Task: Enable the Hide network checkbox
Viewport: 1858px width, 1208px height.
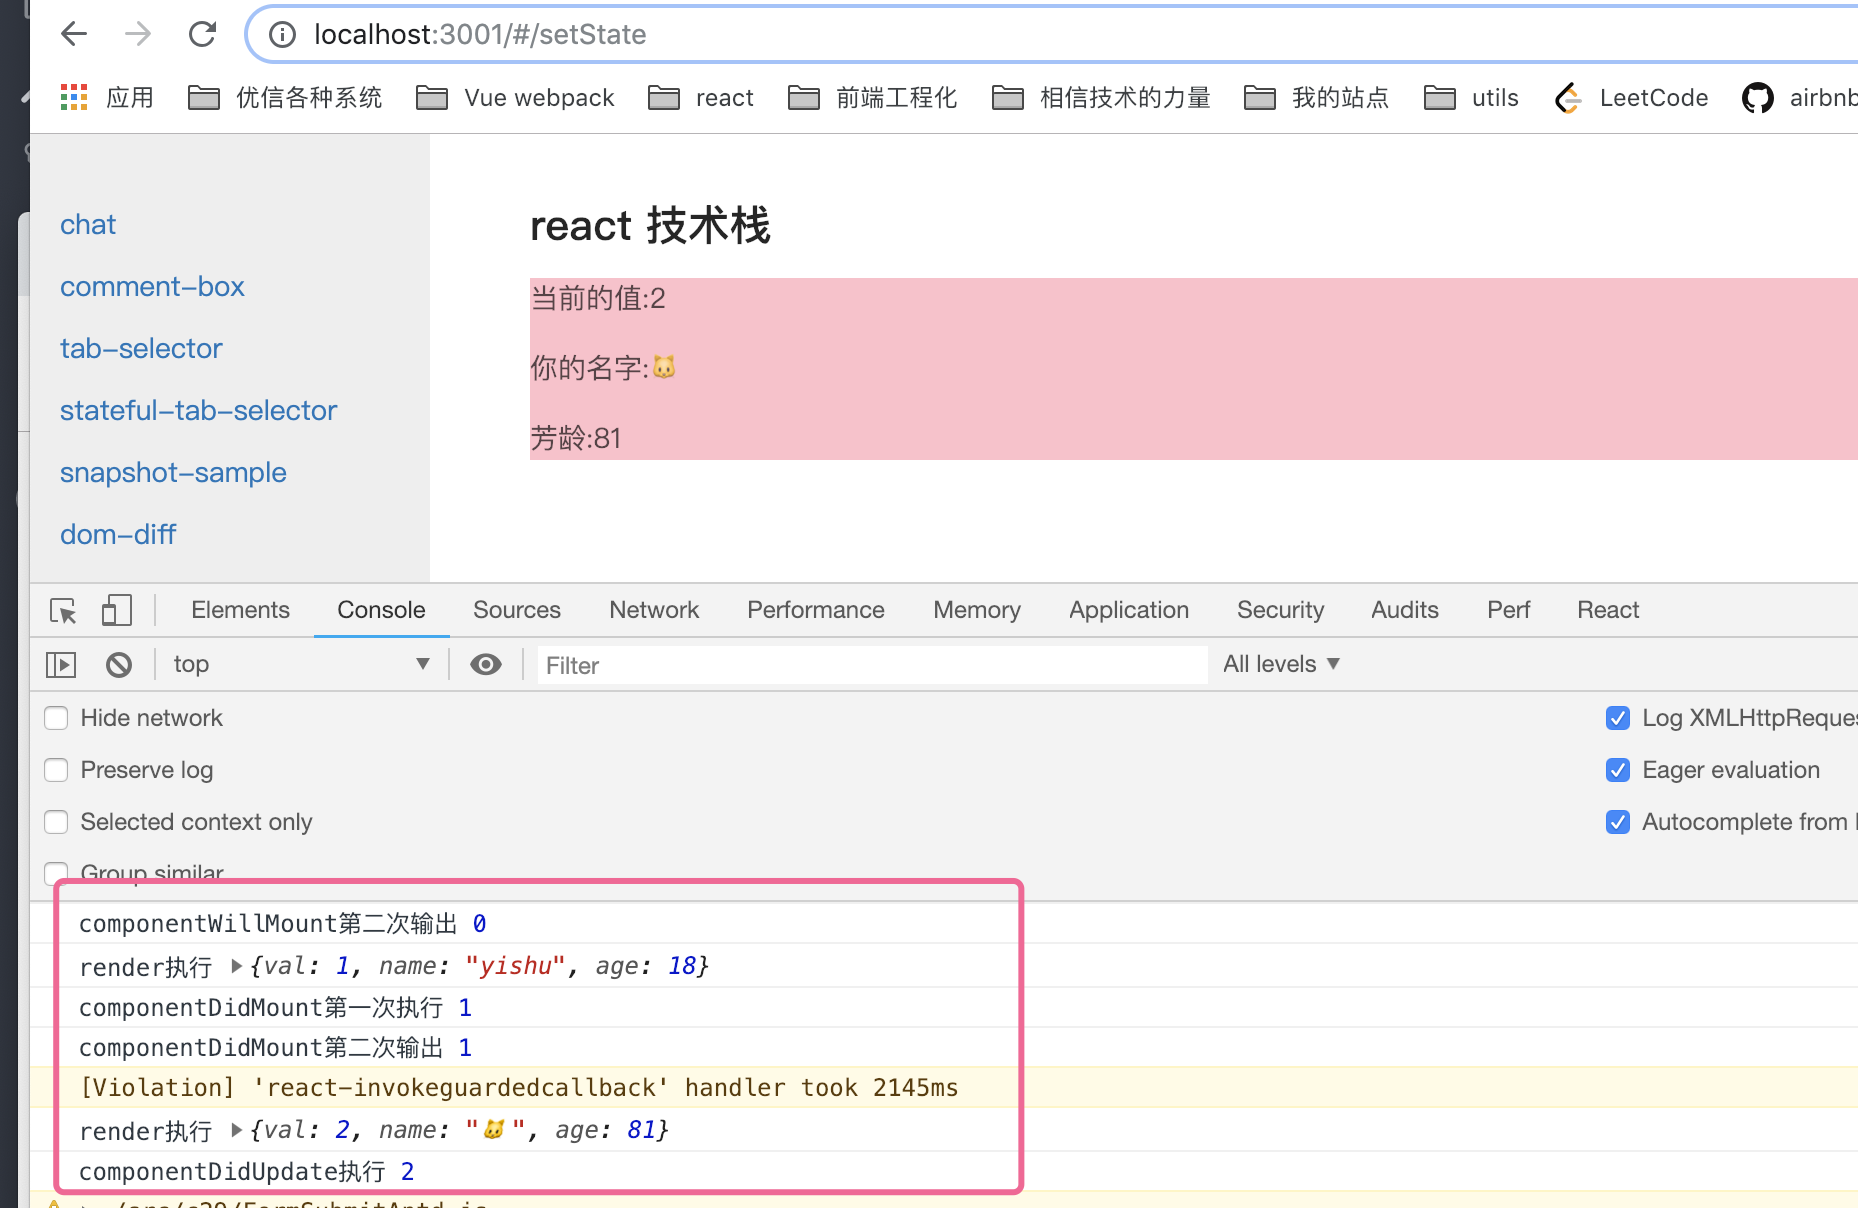Action: [56, 718]
